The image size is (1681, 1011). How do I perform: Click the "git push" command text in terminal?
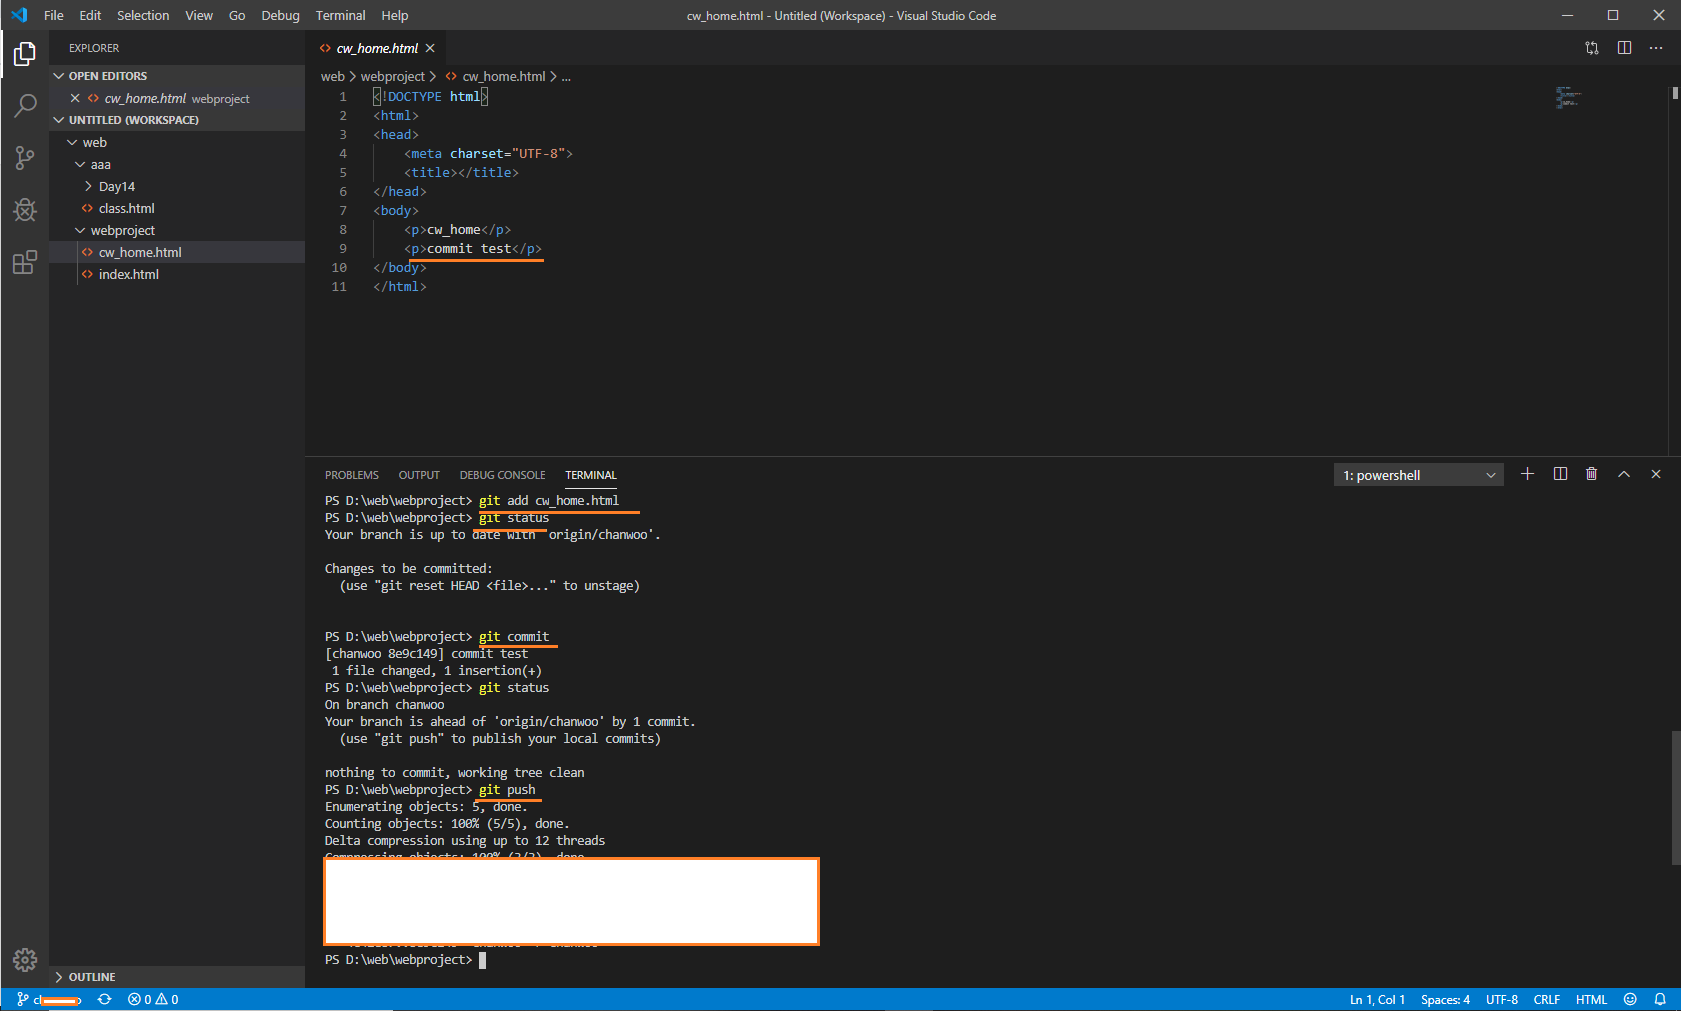coord(507,789)
